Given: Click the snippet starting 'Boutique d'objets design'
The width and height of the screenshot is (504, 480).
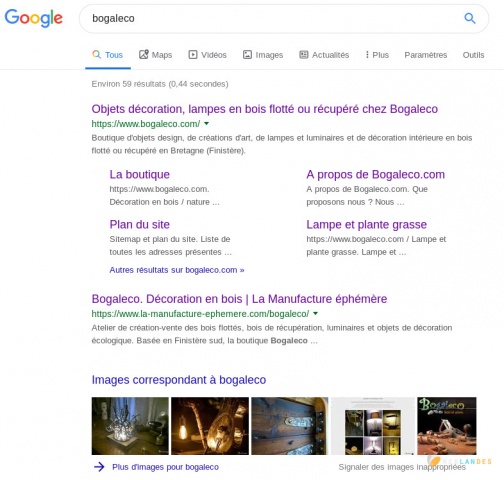Looking at the screenshot, I should (x=282, y=144).
